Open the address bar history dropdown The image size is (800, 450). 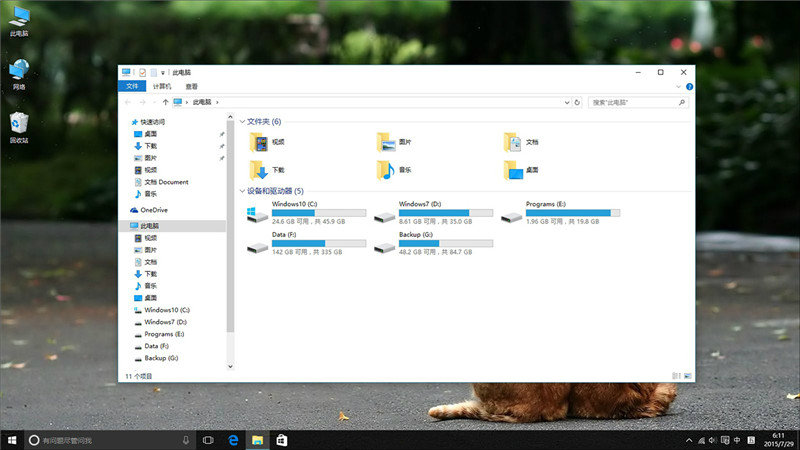pos(567,102)
